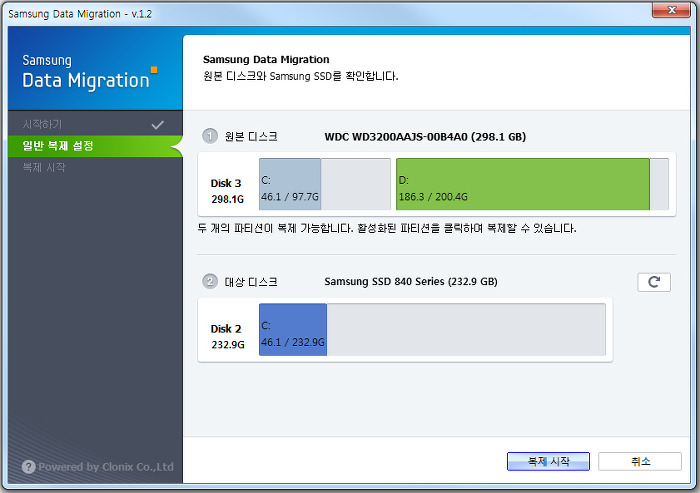700x493 pixels.
Task: Click Samsung SSD 840 Series (232.9 GB) text
Action: coord(411,282)
